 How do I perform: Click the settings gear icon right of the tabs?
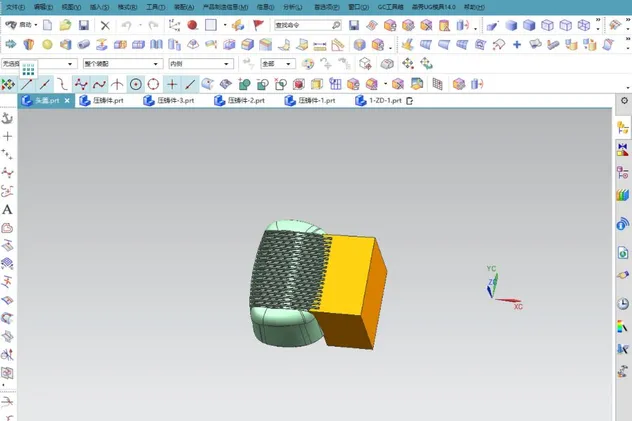click(x=624, y=101)
